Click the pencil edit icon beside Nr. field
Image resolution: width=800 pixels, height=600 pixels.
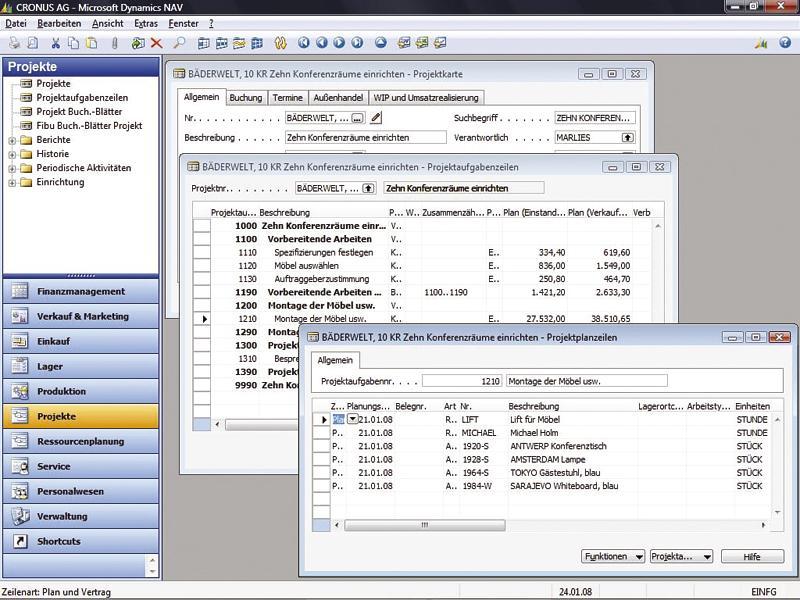[x=376, y=118]
